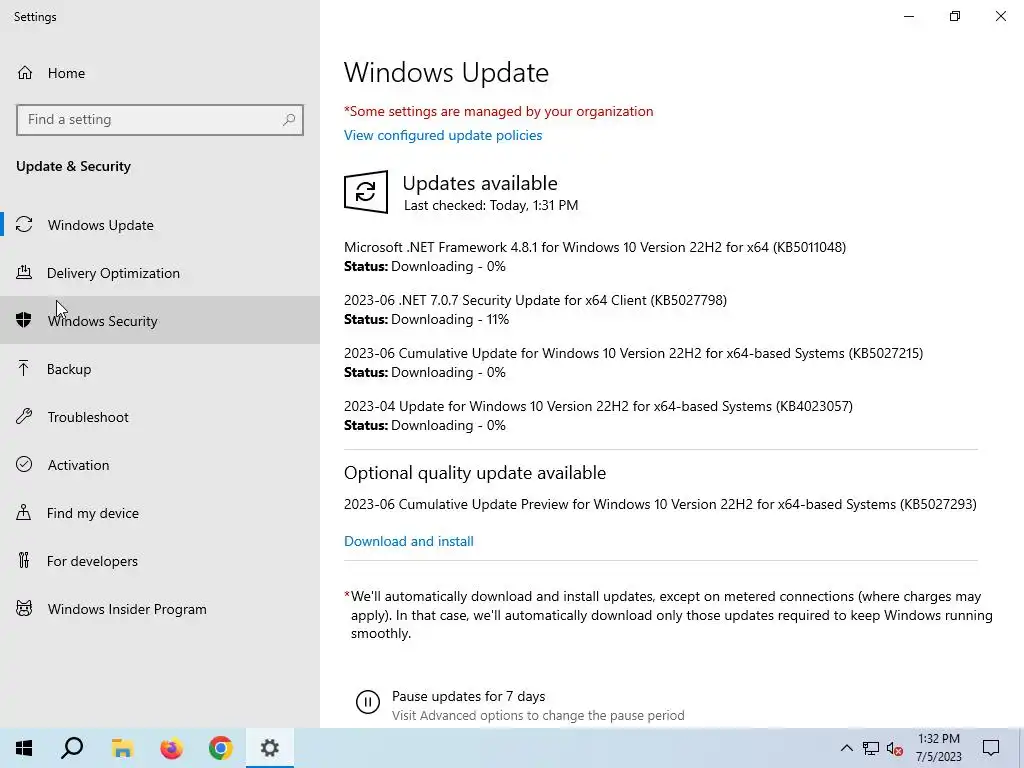This screenshot has height=768, width=1024.
Task: Focus the Find a setting search box
Action: coord(160,120)
